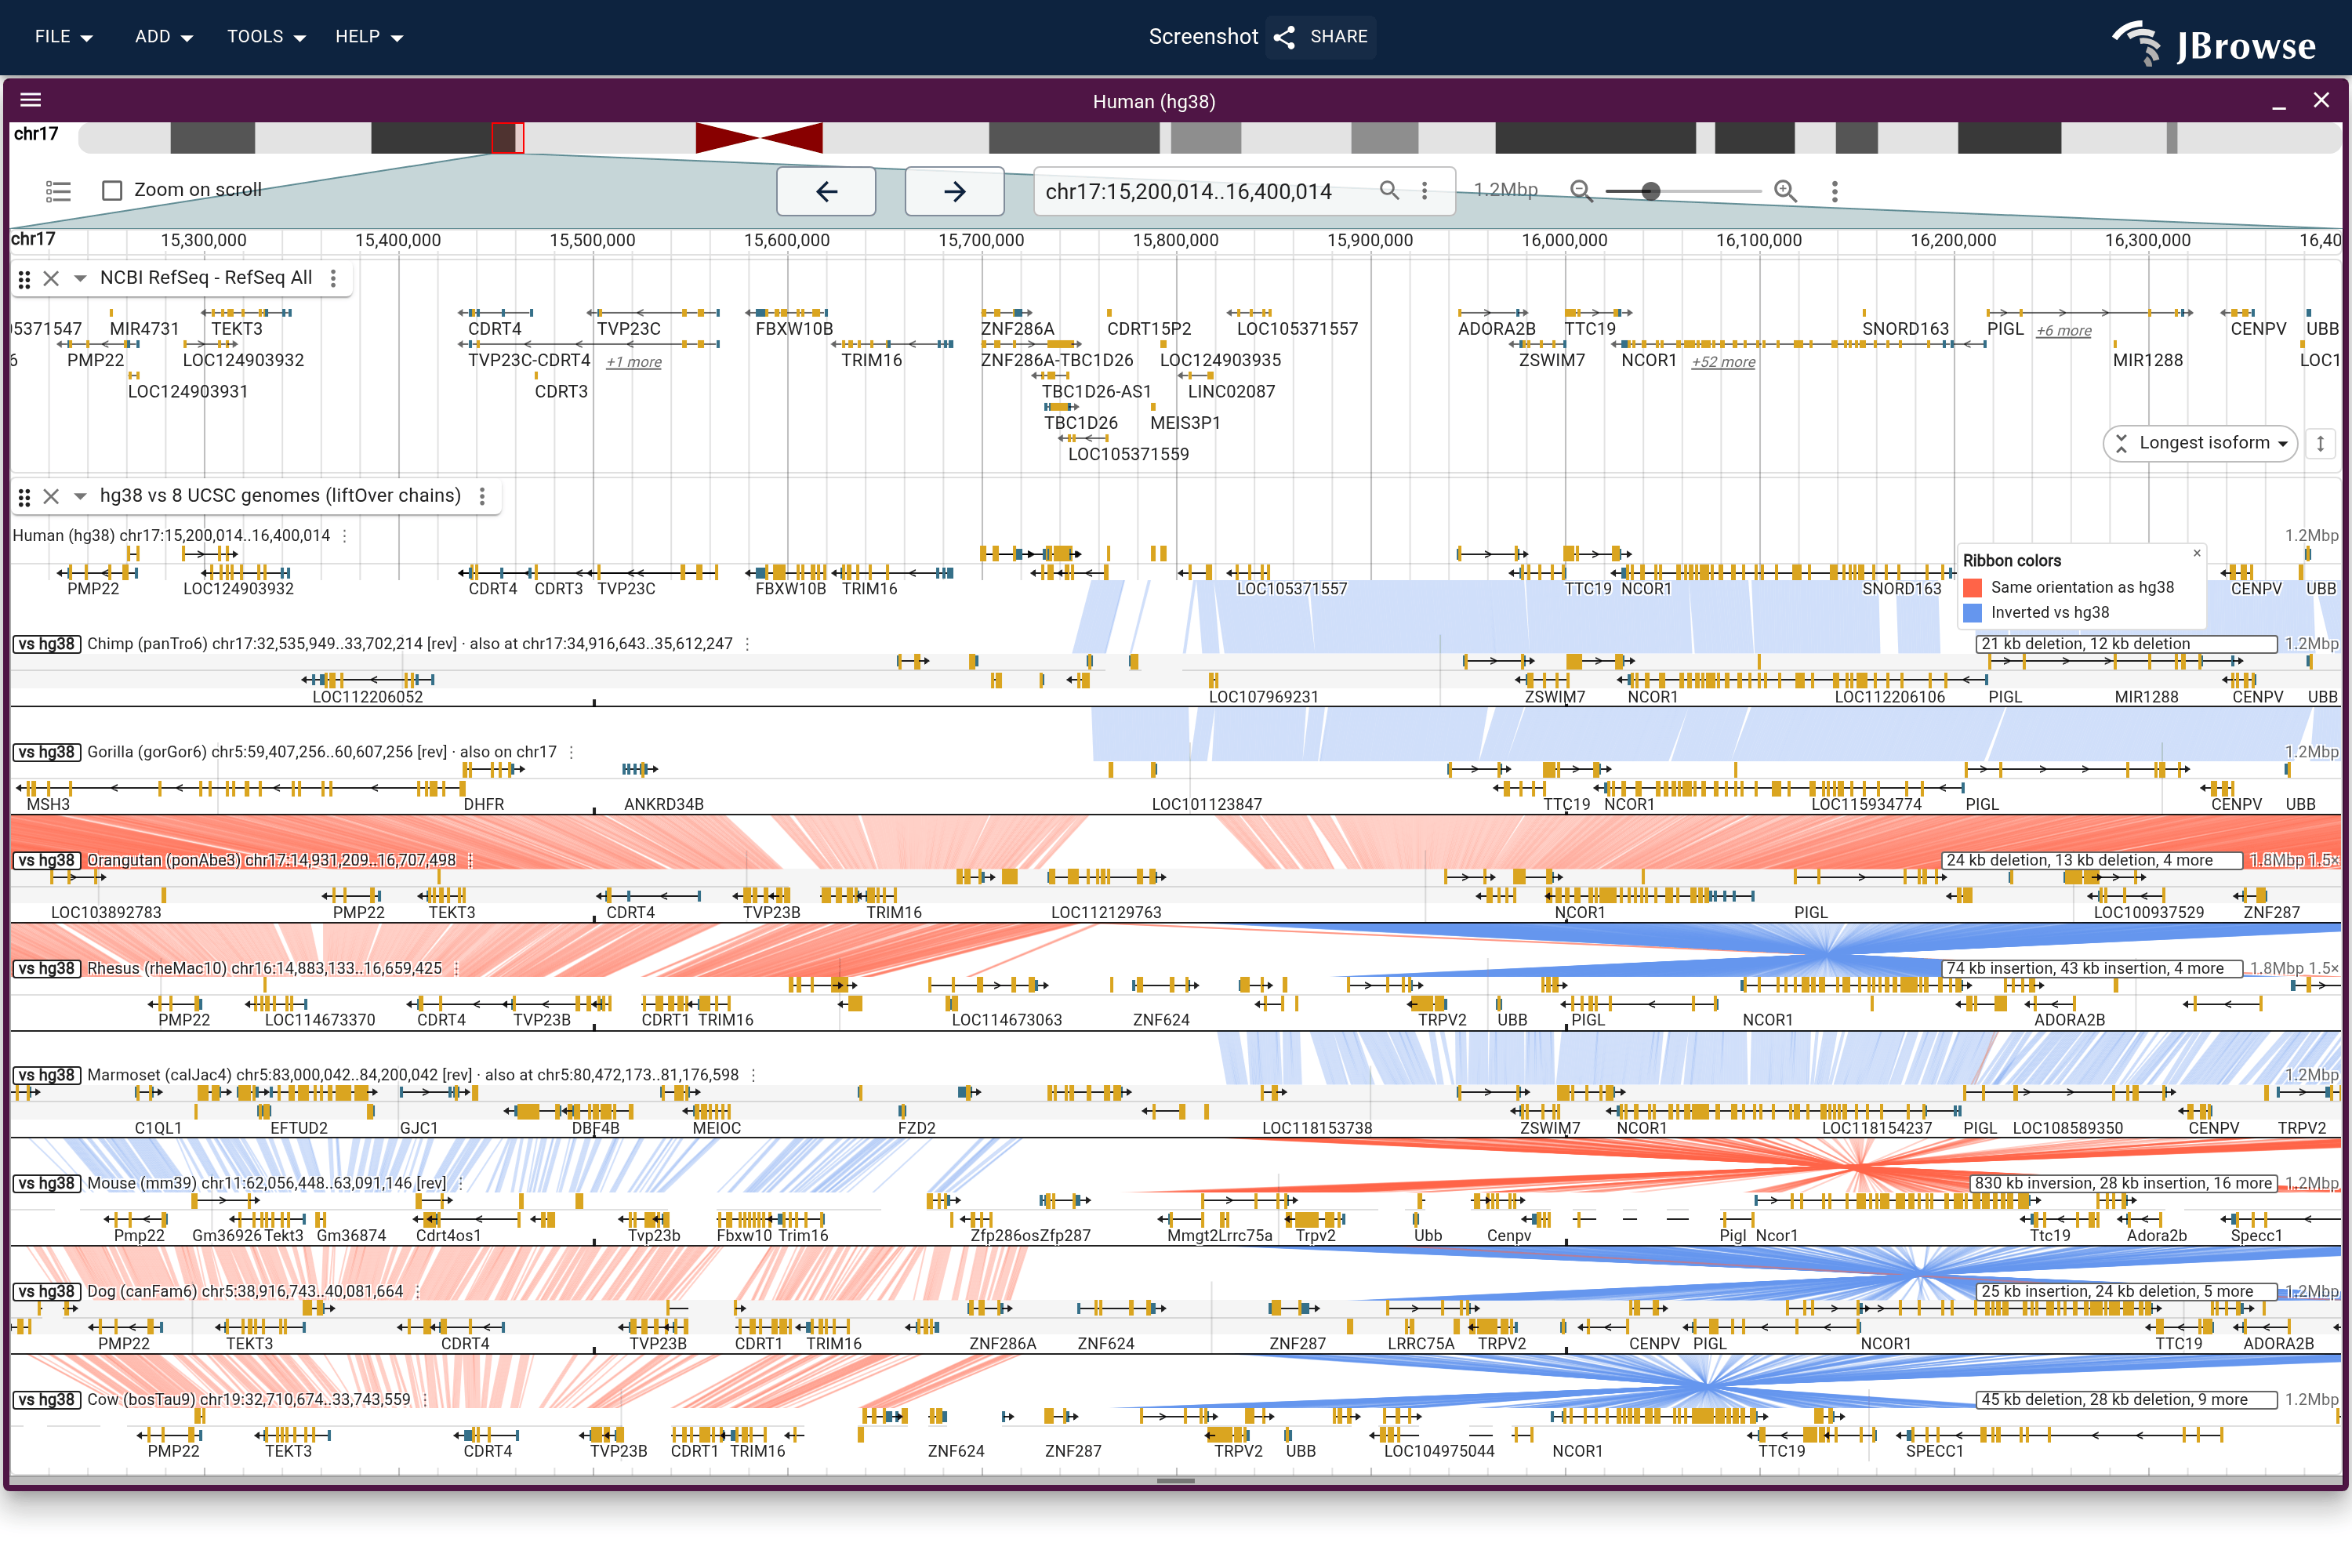
Task: Open Chimp panTro6 row options dots
Action: tap(747, 644)
